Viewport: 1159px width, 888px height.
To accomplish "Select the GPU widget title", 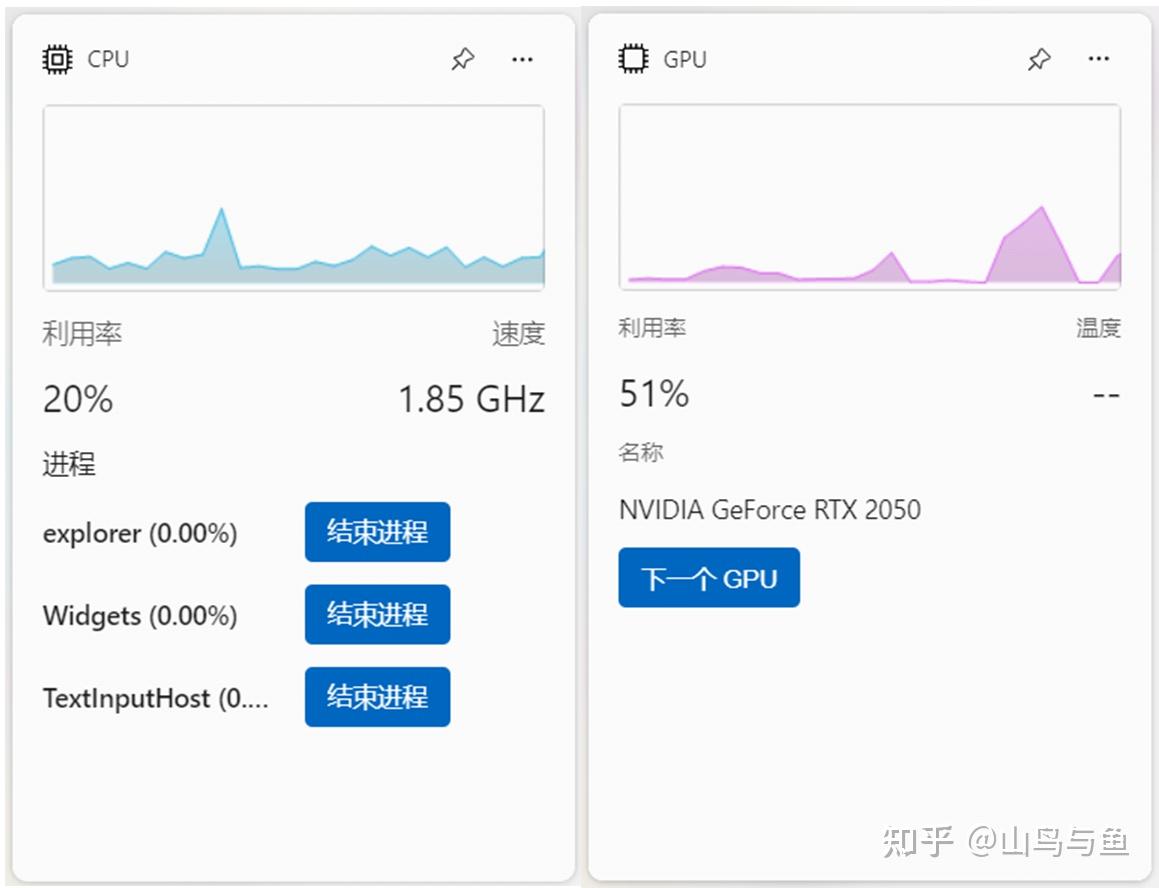I will pyautogui.click(x=684, y=59).
